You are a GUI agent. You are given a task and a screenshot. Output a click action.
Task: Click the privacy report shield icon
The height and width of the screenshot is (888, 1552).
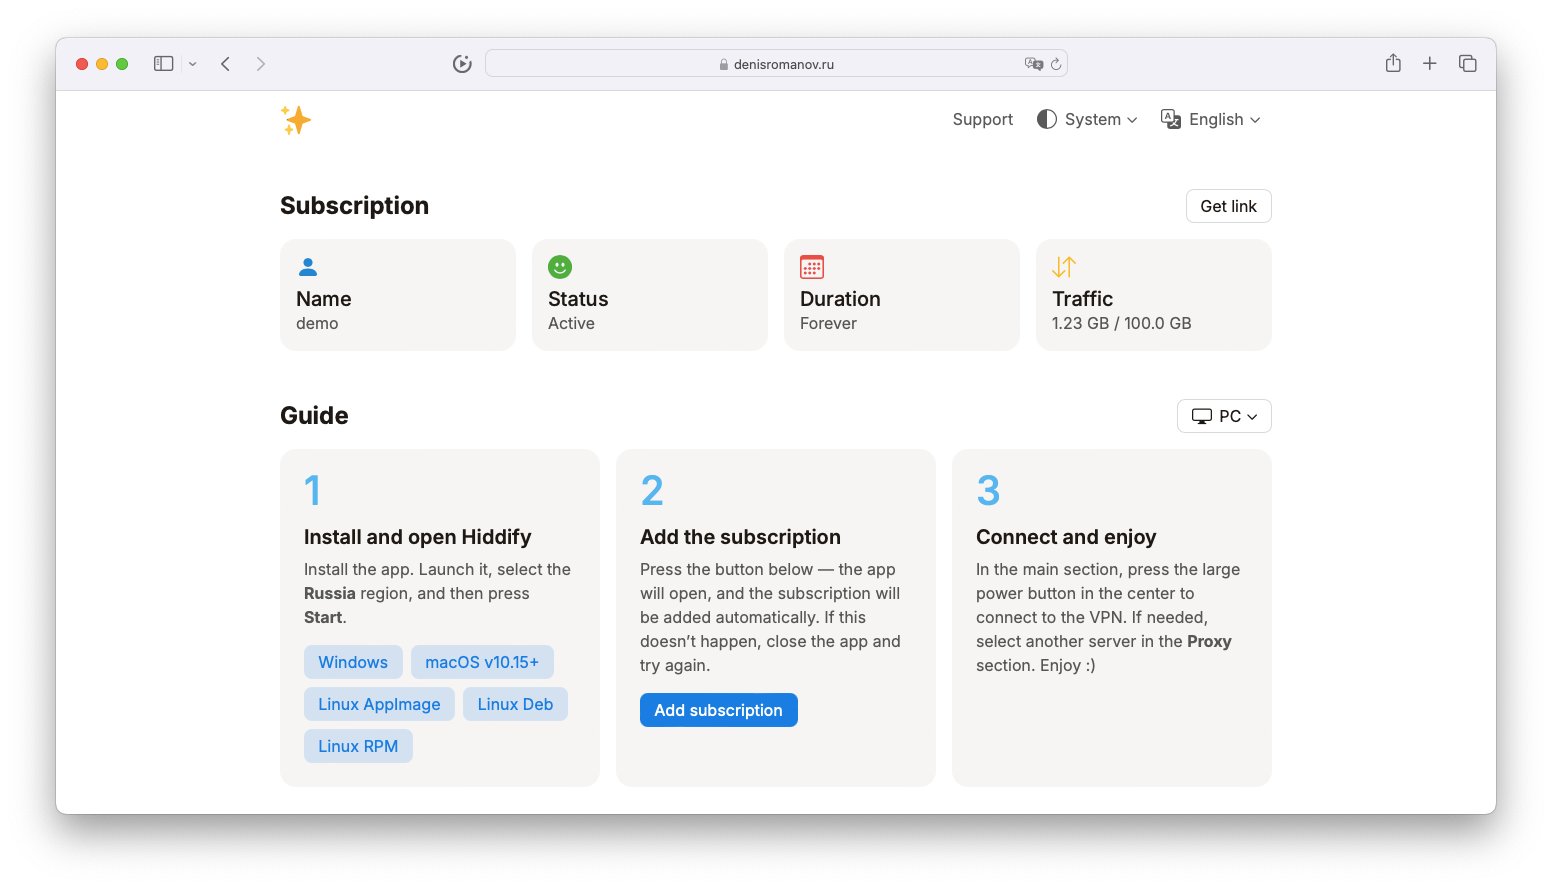tap(462, 64)
